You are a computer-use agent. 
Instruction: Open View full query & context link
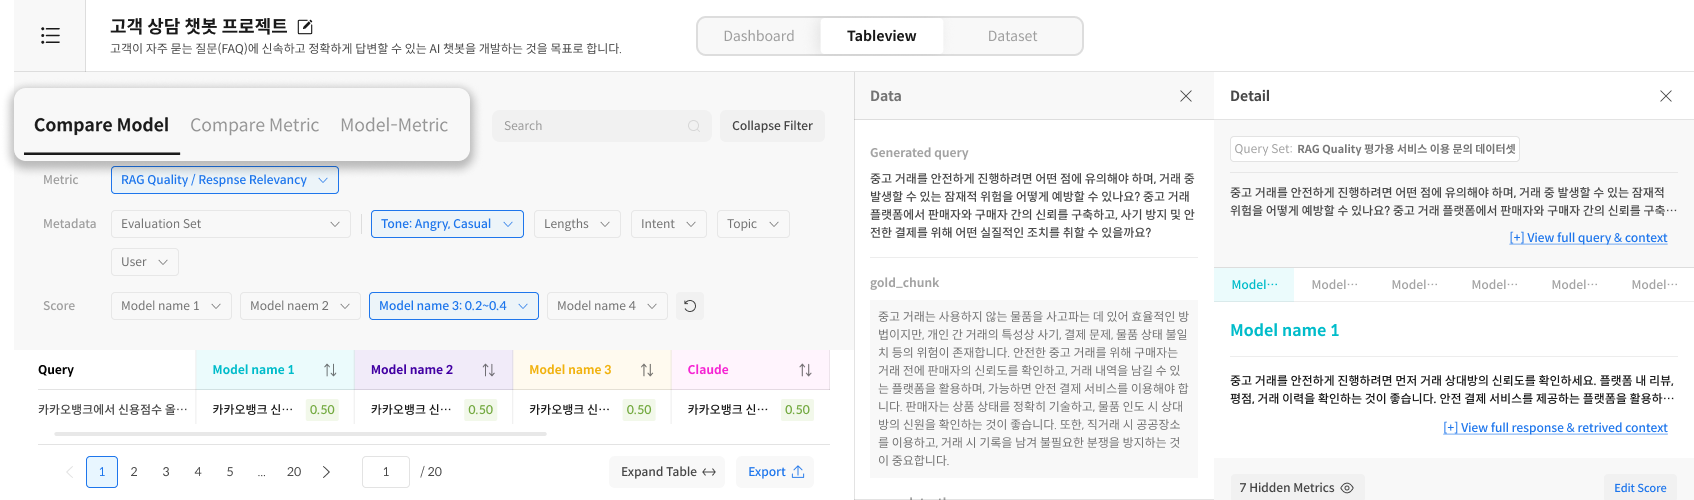[1588, 238]
